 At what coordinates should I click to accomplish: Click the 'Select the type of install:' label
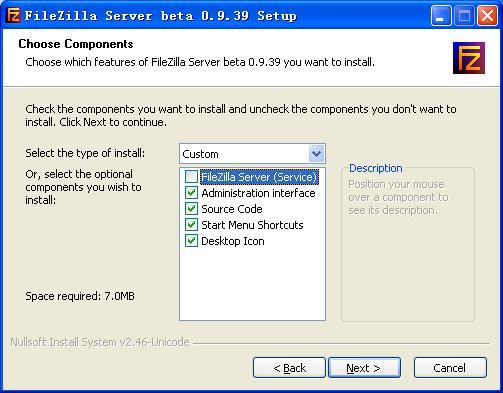click(x=85, y=153)
